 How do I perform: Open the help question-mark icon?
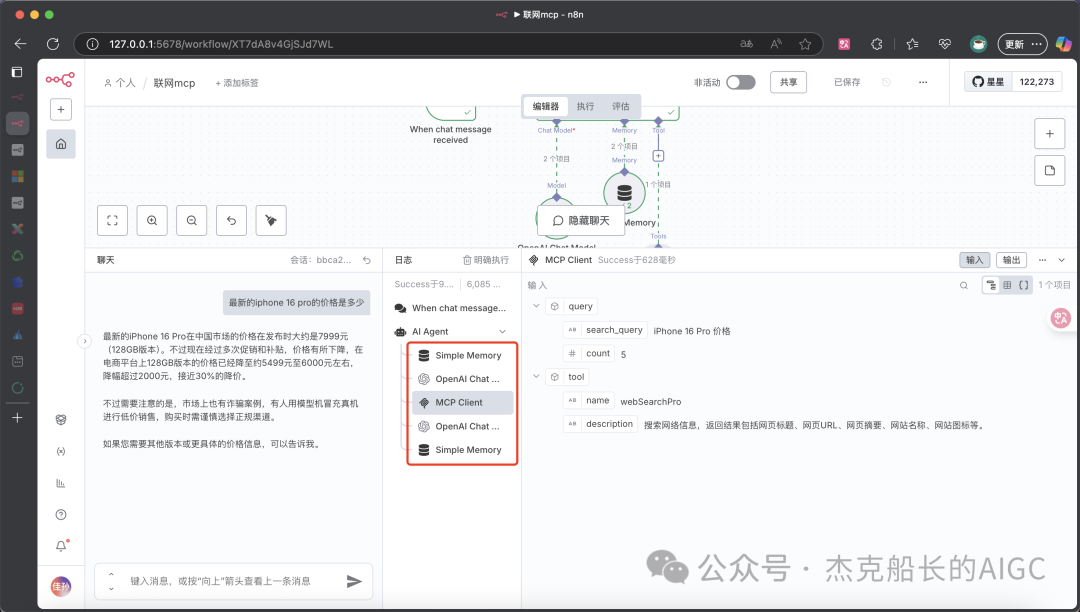coord(61,515)
